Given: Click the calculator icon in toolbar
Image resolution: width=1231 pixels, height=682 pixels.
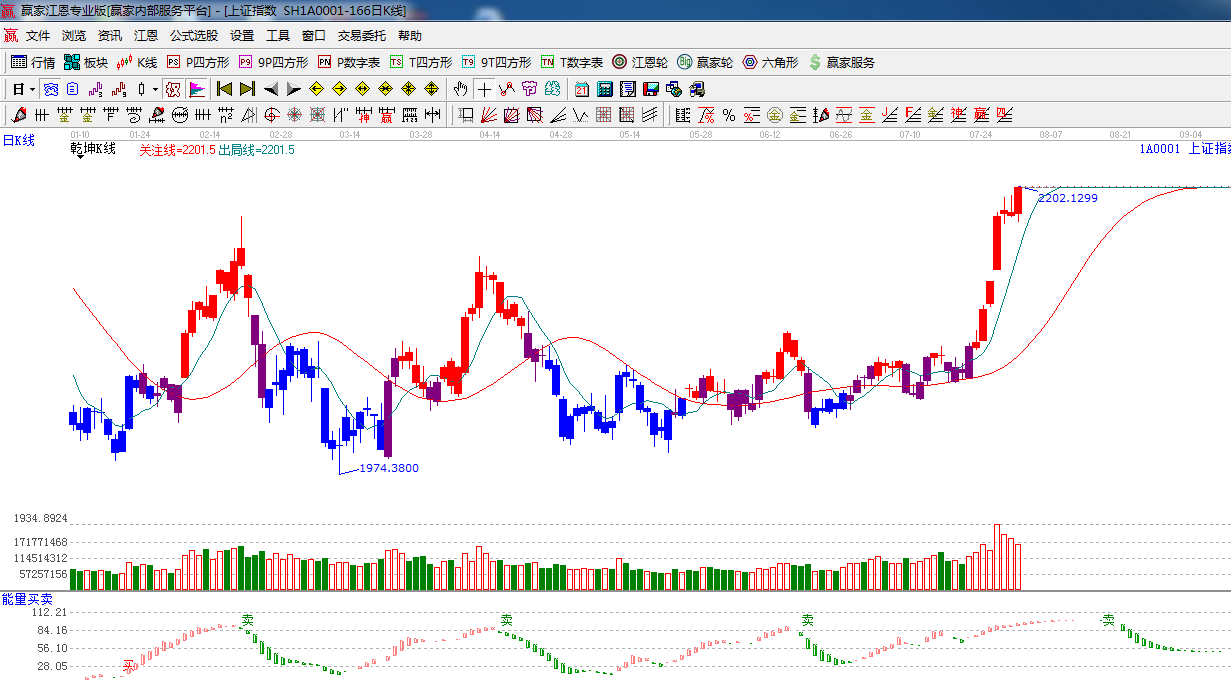Looking at the screenshot, I should (604, 89).
